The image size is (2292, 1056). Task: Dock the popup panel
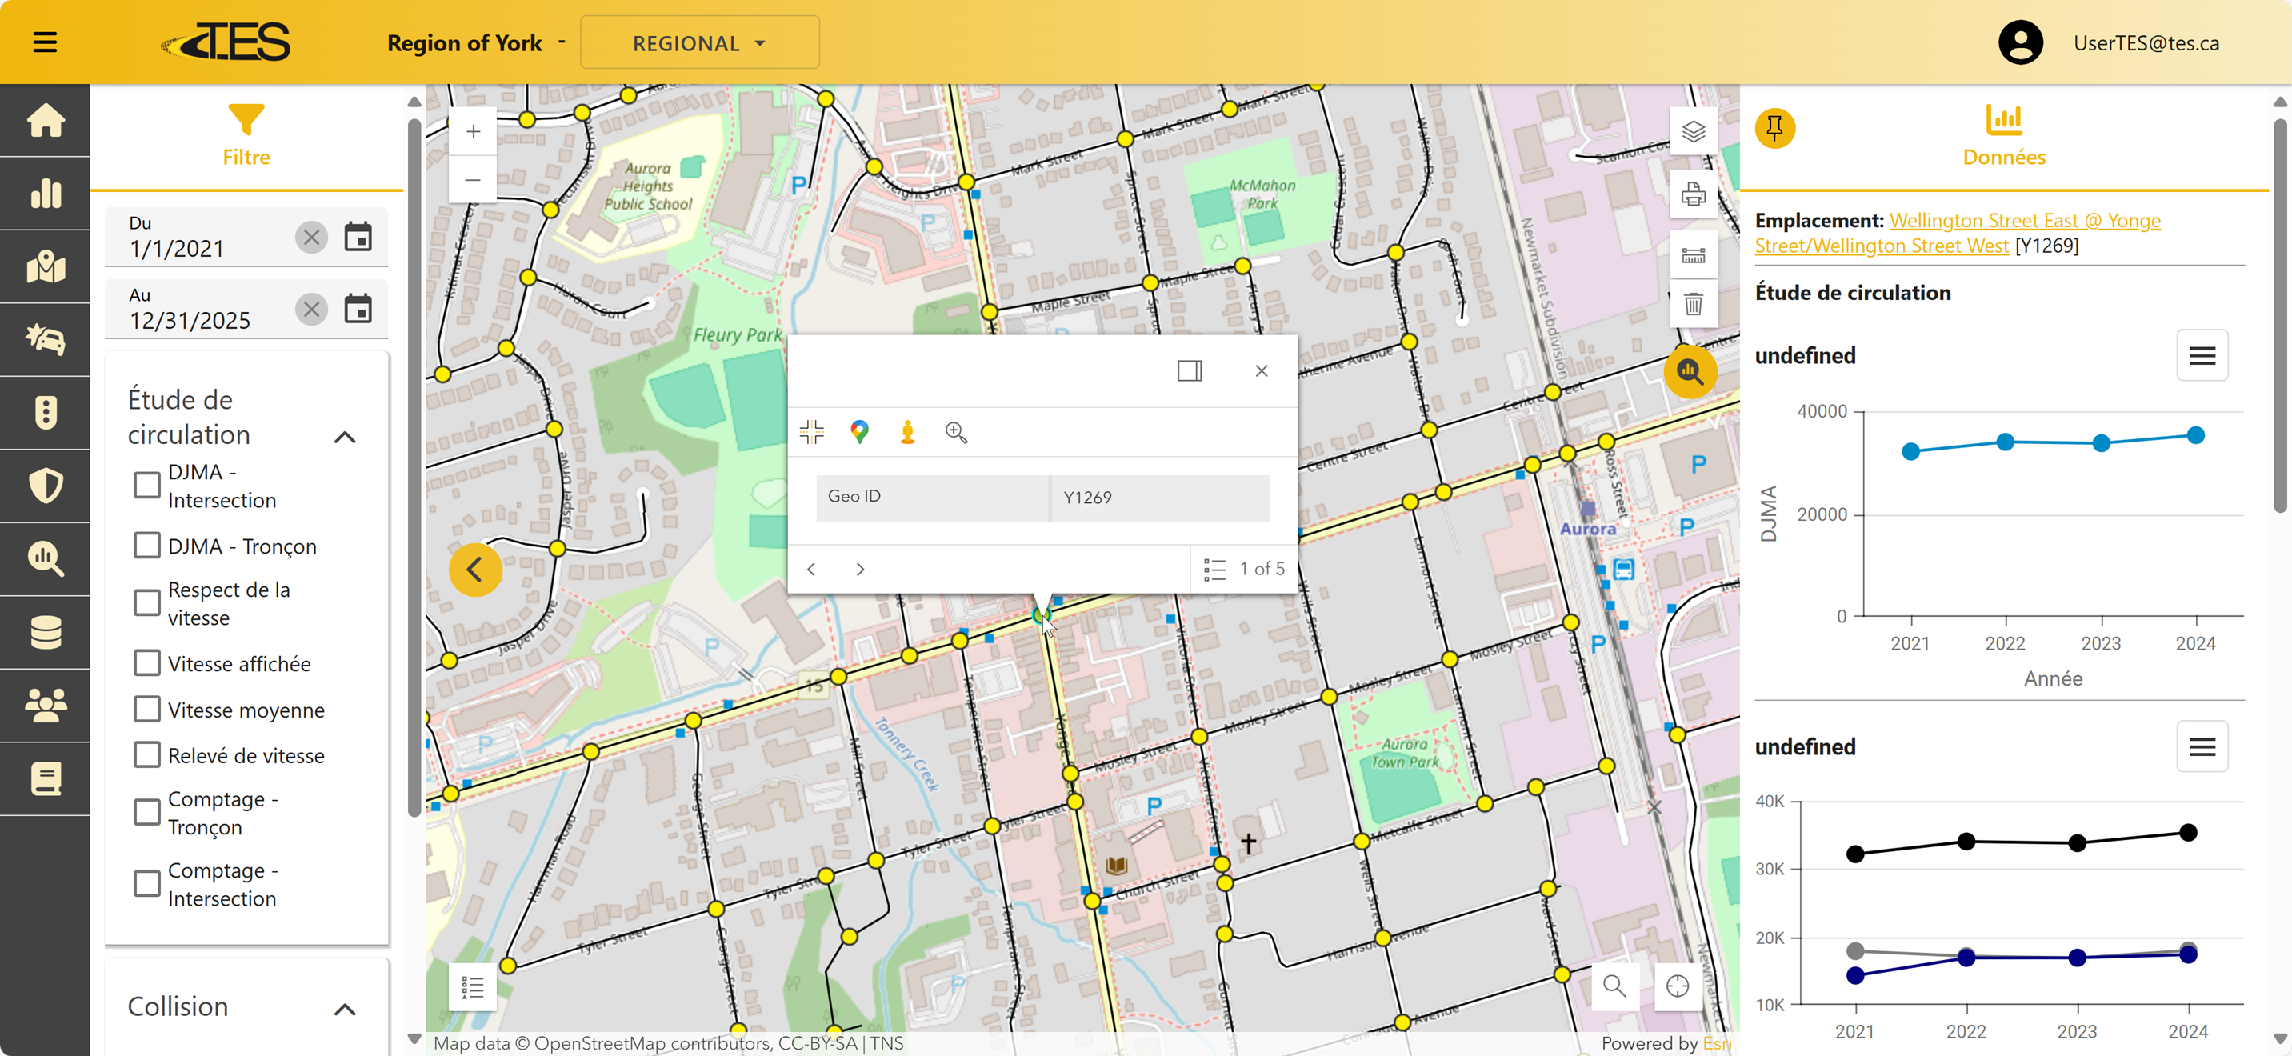coord(1189,371)
